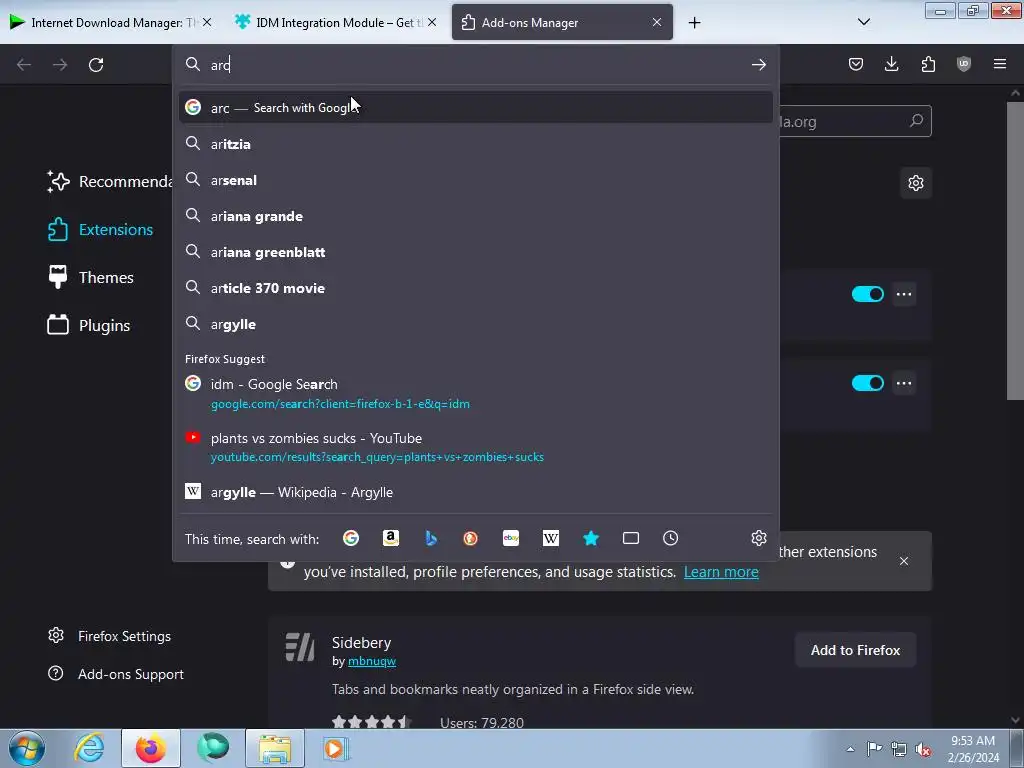Screen dimensions: 1024x768
Task: Open Add-ons Support link
Action: pyautogui.click(x=116, y=674)
